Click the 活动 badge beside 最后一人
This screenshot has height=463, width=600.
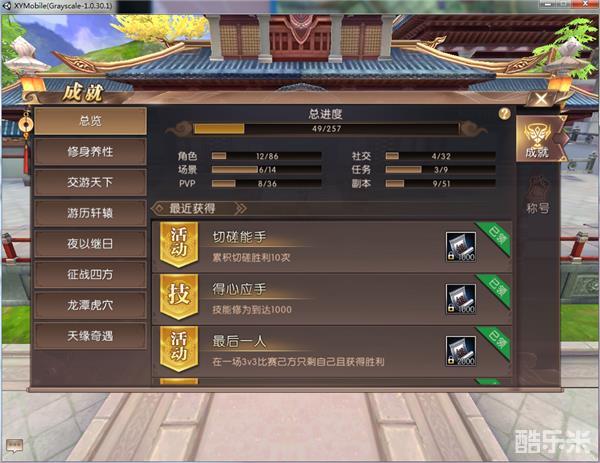click(179, 349)
